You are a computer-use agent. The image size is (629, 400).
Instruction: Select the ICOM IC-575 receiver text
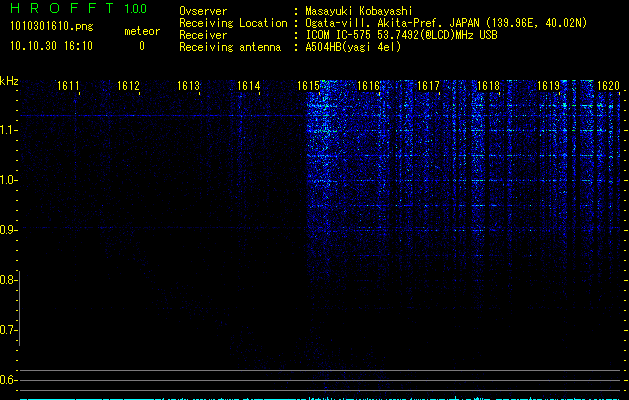click(401, 35)
